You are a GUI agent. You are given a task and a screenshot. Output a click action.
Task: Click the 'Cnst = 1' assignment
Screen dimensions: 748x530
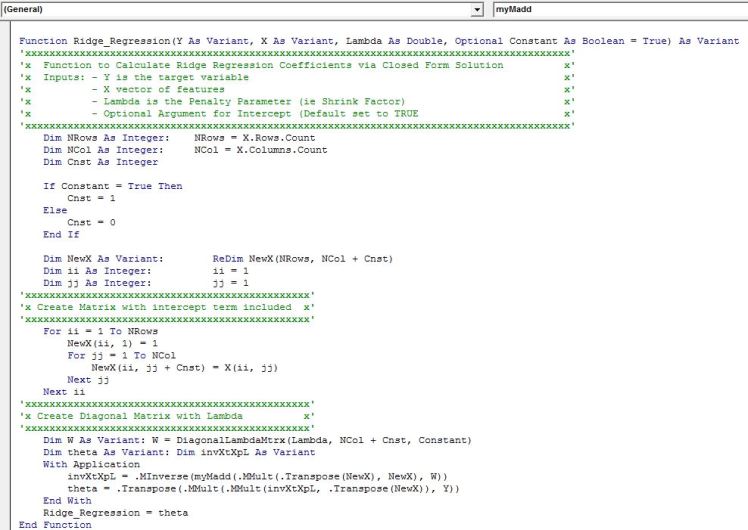(91, 198)
